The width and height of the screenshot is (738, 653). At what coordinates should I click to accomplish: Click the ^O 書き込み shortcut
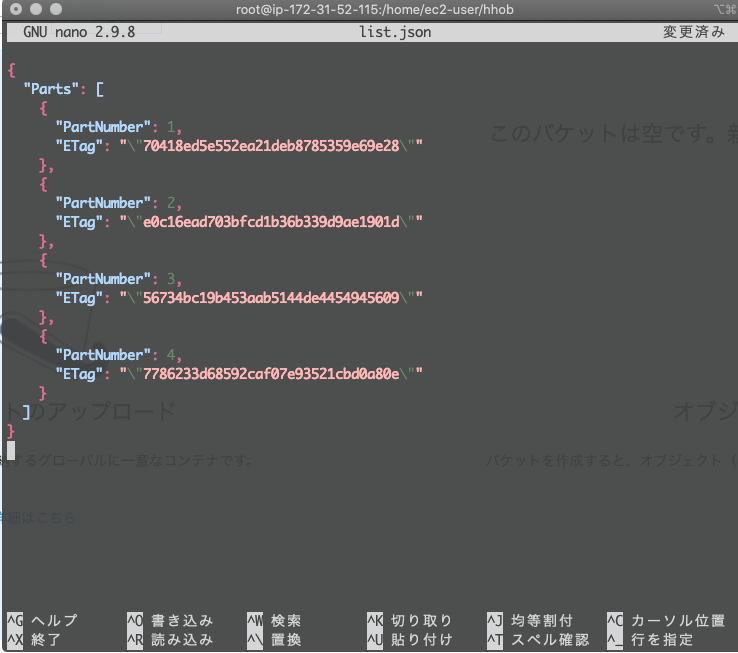(x=170, y=621)
